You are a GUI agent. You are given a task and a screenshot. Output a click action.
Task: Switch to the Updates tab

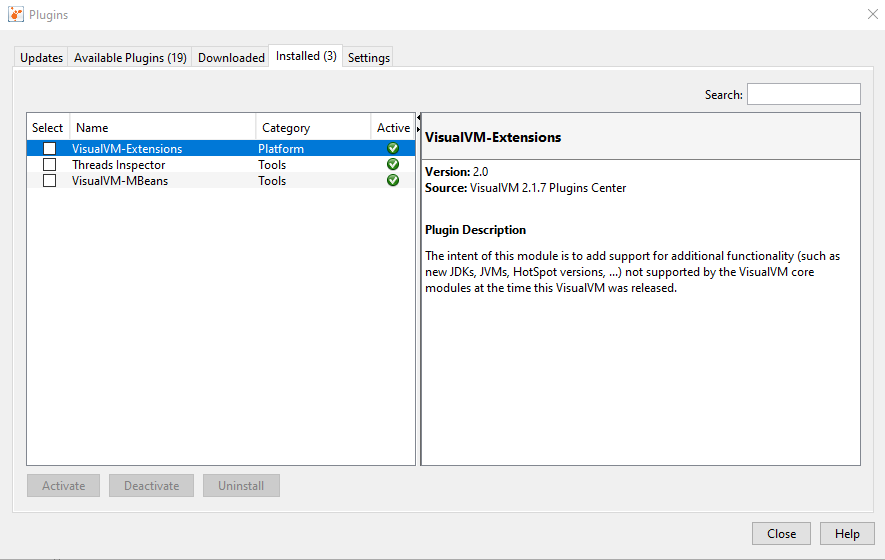pyautogui.click(x=42, y=58)
